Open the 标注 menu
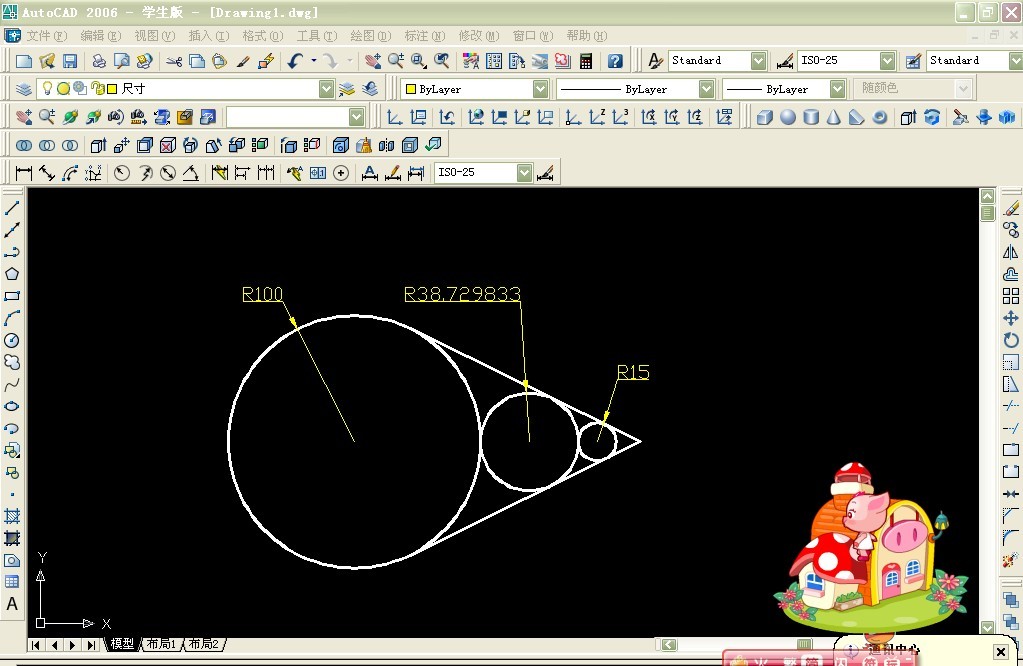 point(425,36)
